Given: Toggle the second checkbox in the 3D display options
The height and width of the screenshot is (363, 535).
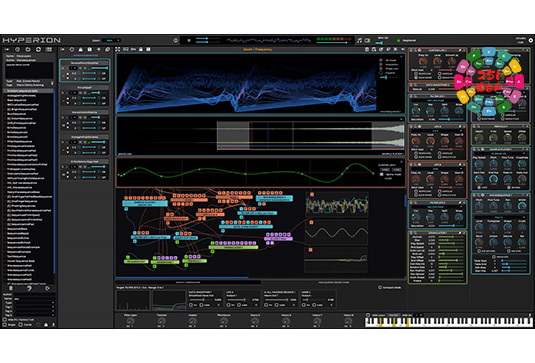Looking at the screenshot, I should pos(381,64).
